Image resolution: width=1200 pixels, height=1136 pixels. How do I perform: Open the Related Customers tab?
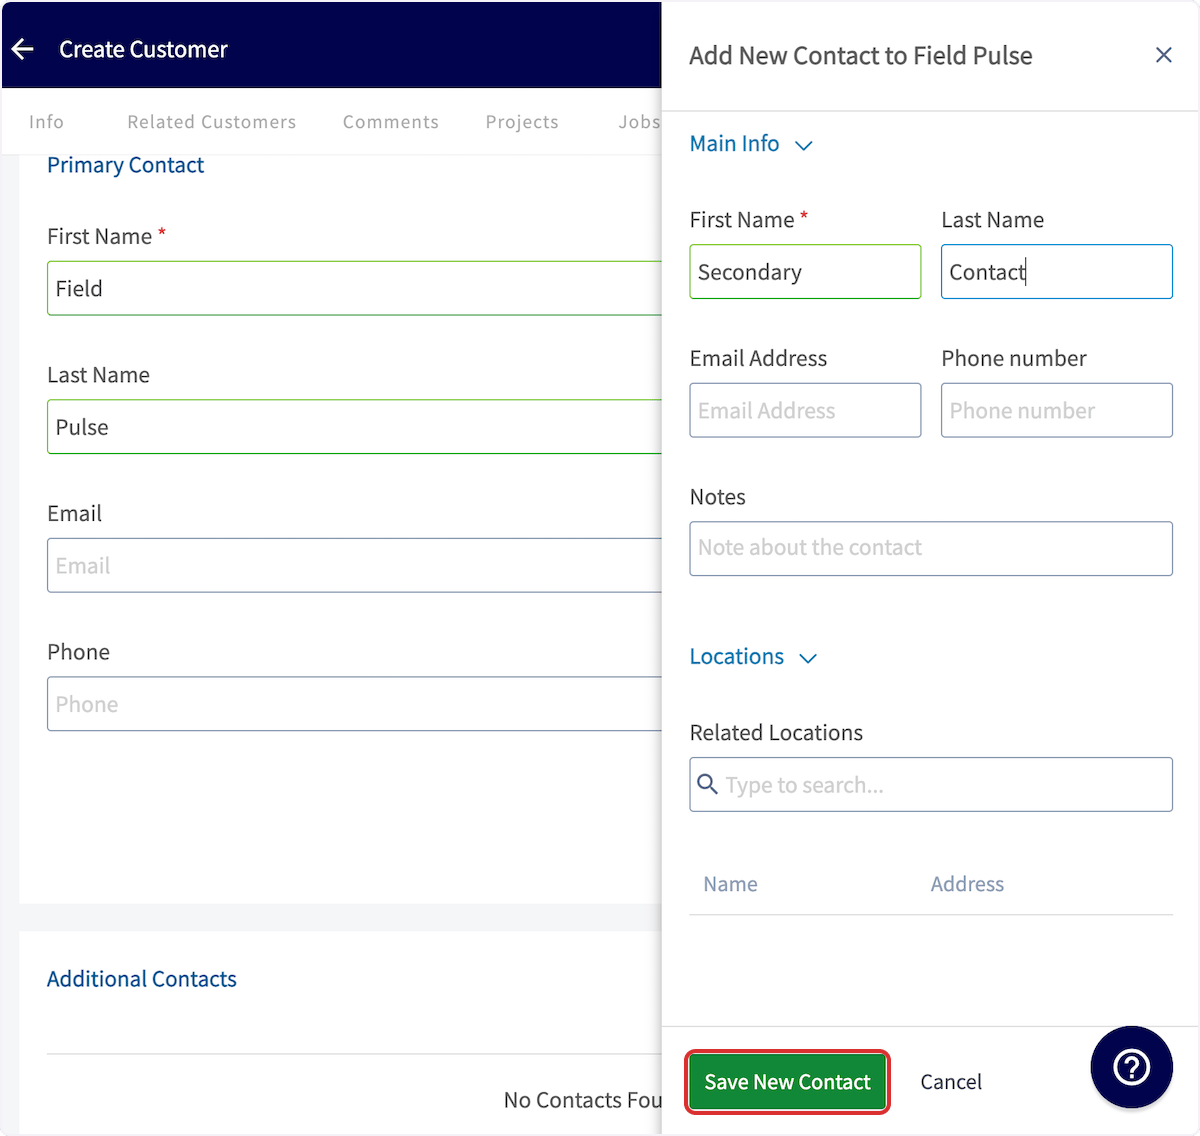pyautogui.click(x=212, y=122)
